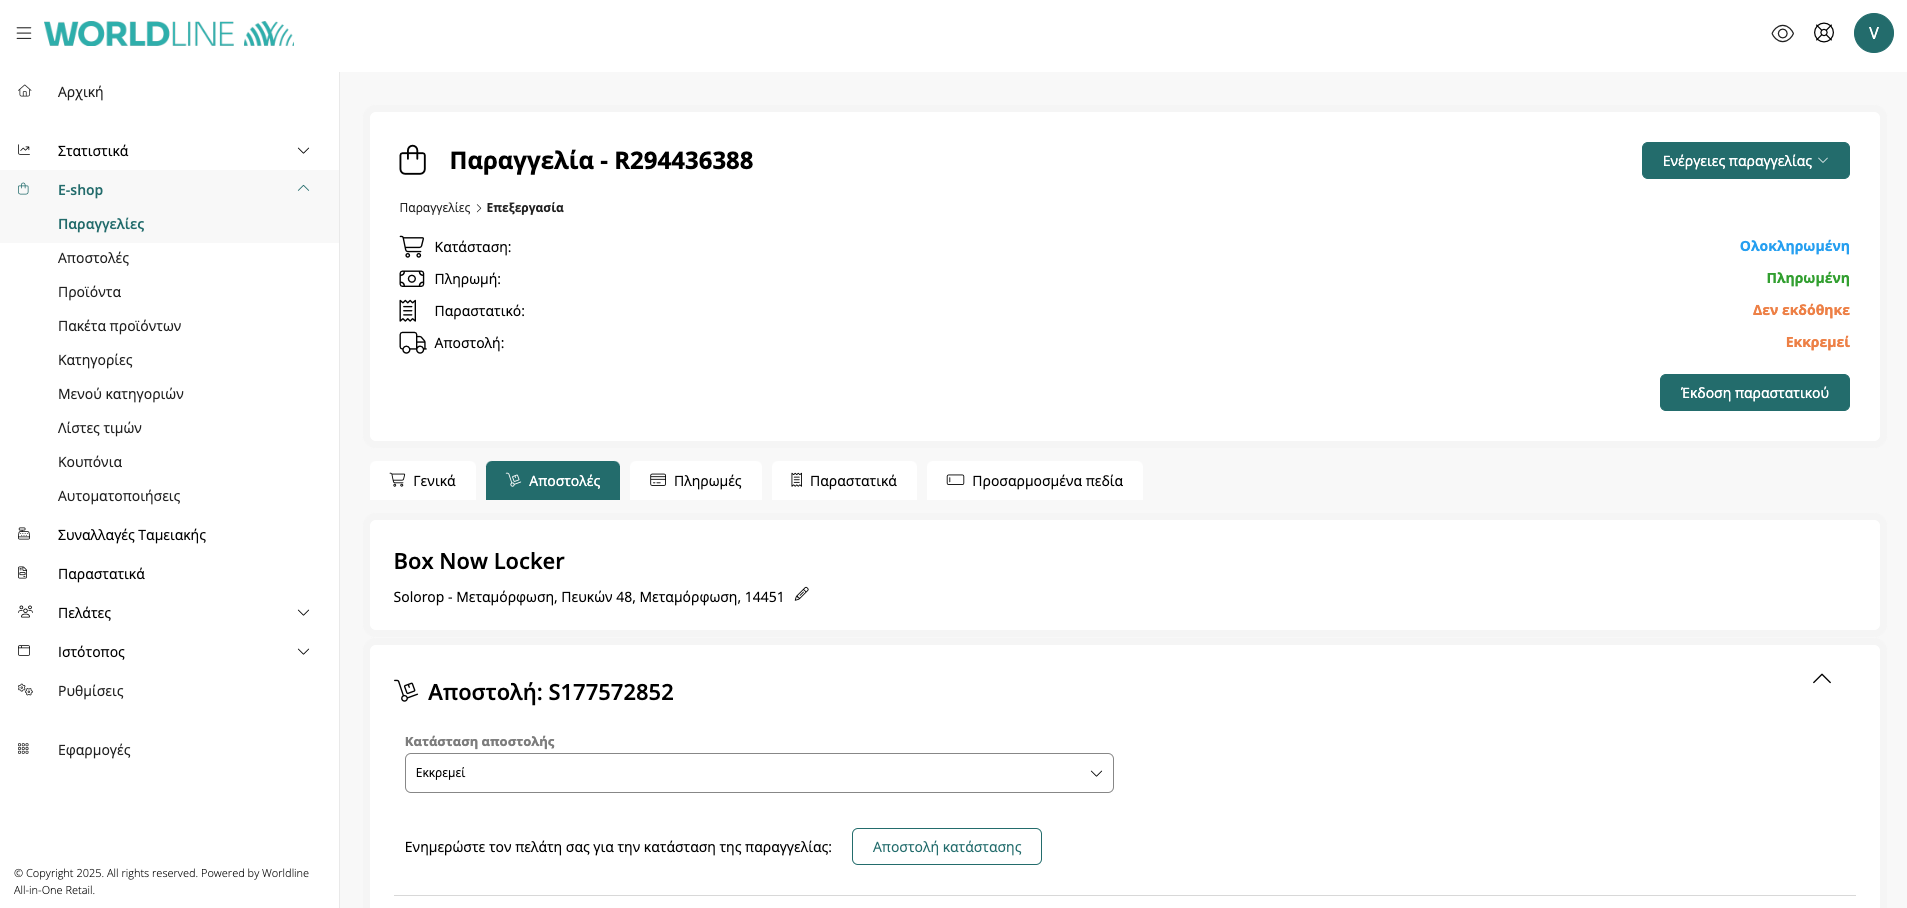Open the help lifebuoy icon

1824,33
